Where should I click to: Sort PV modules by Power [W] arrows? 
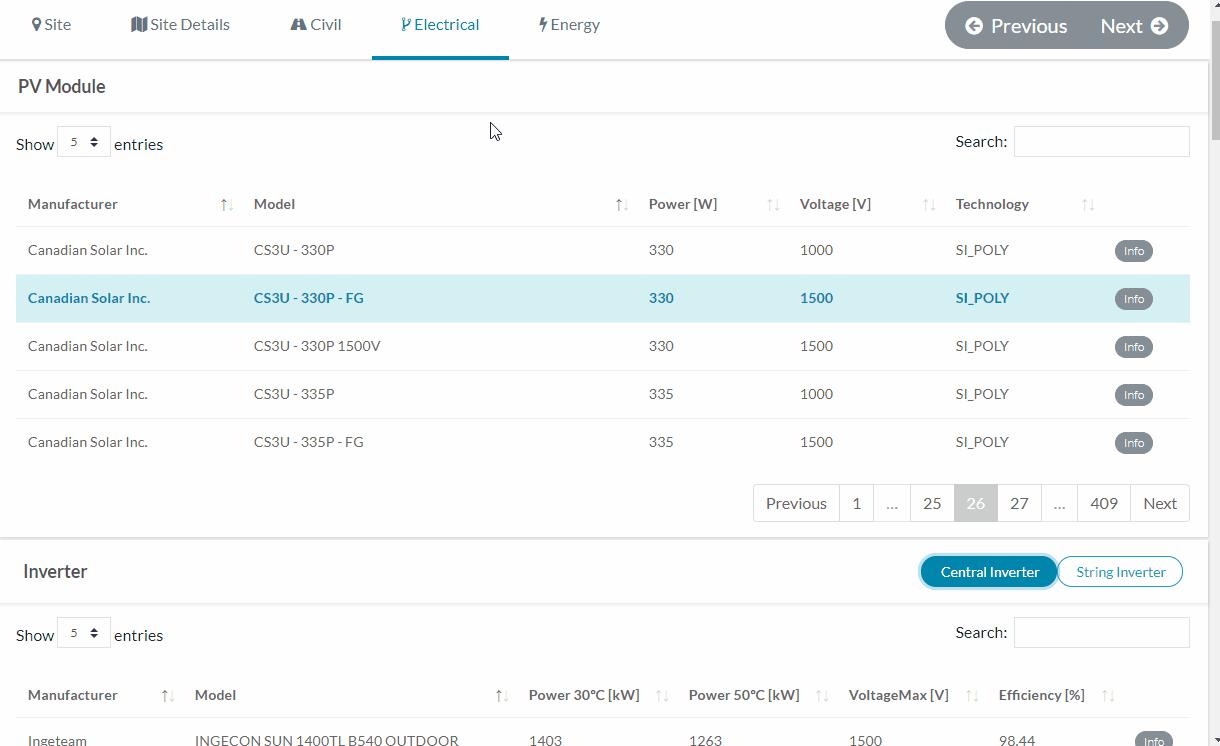(773, 205)
